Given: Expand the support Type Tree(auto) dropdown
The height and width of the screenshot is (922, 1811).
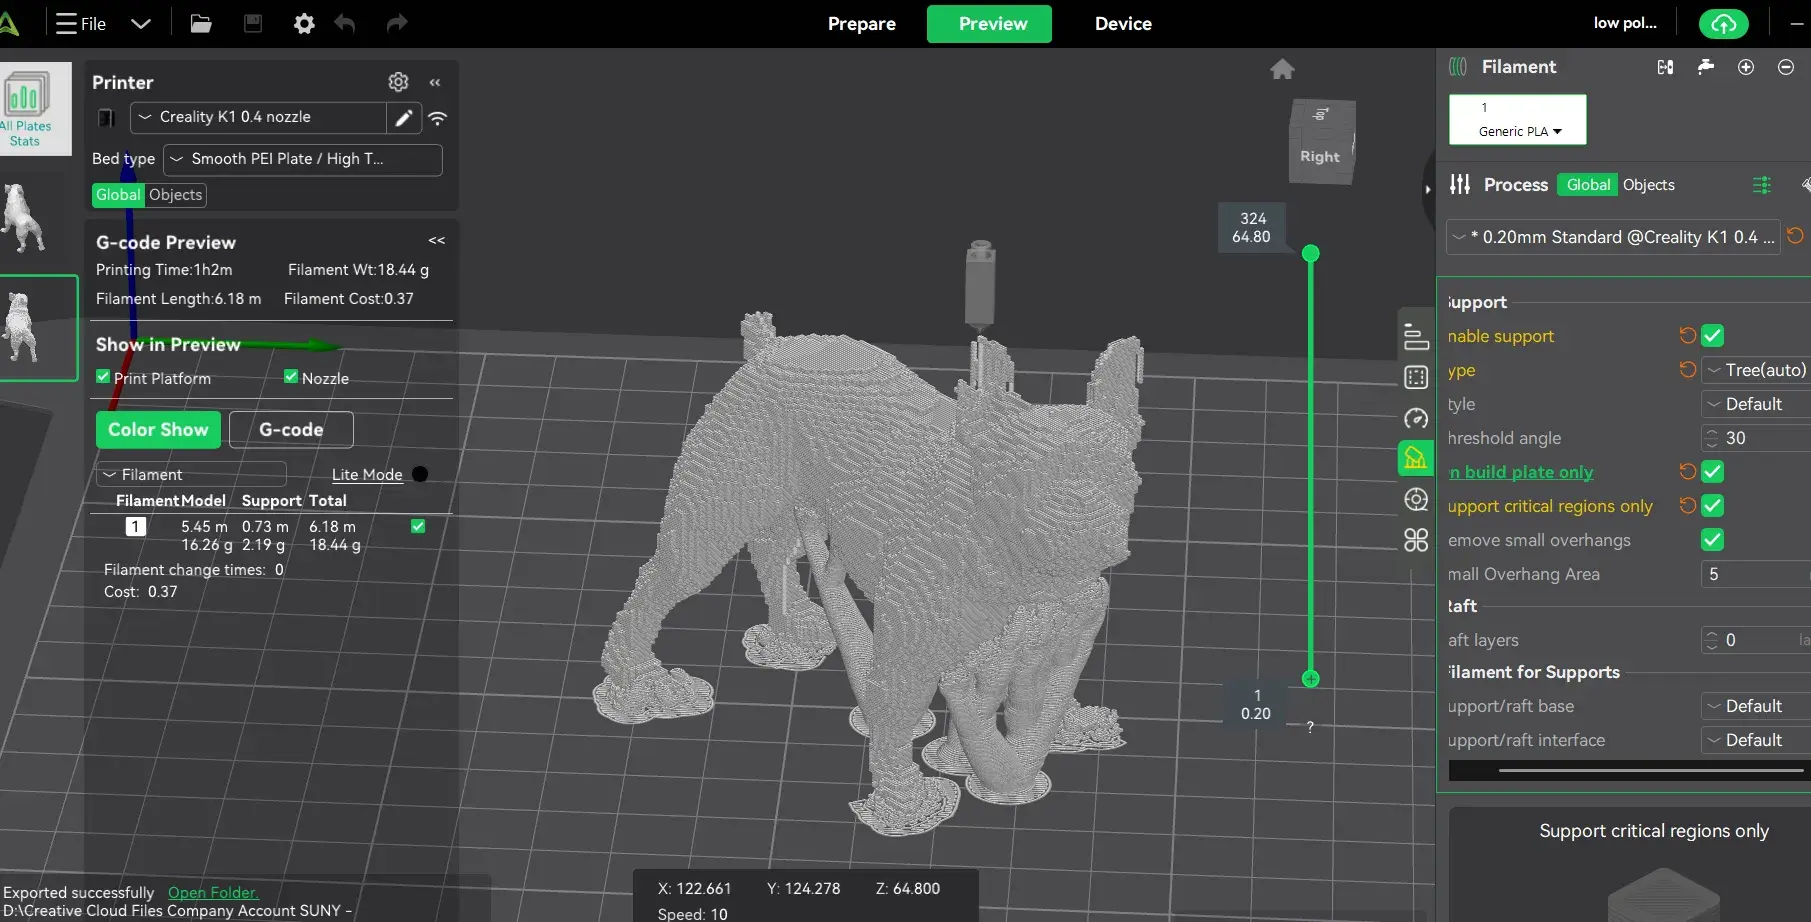Looking at the screenshot, I should point(1757,370).
